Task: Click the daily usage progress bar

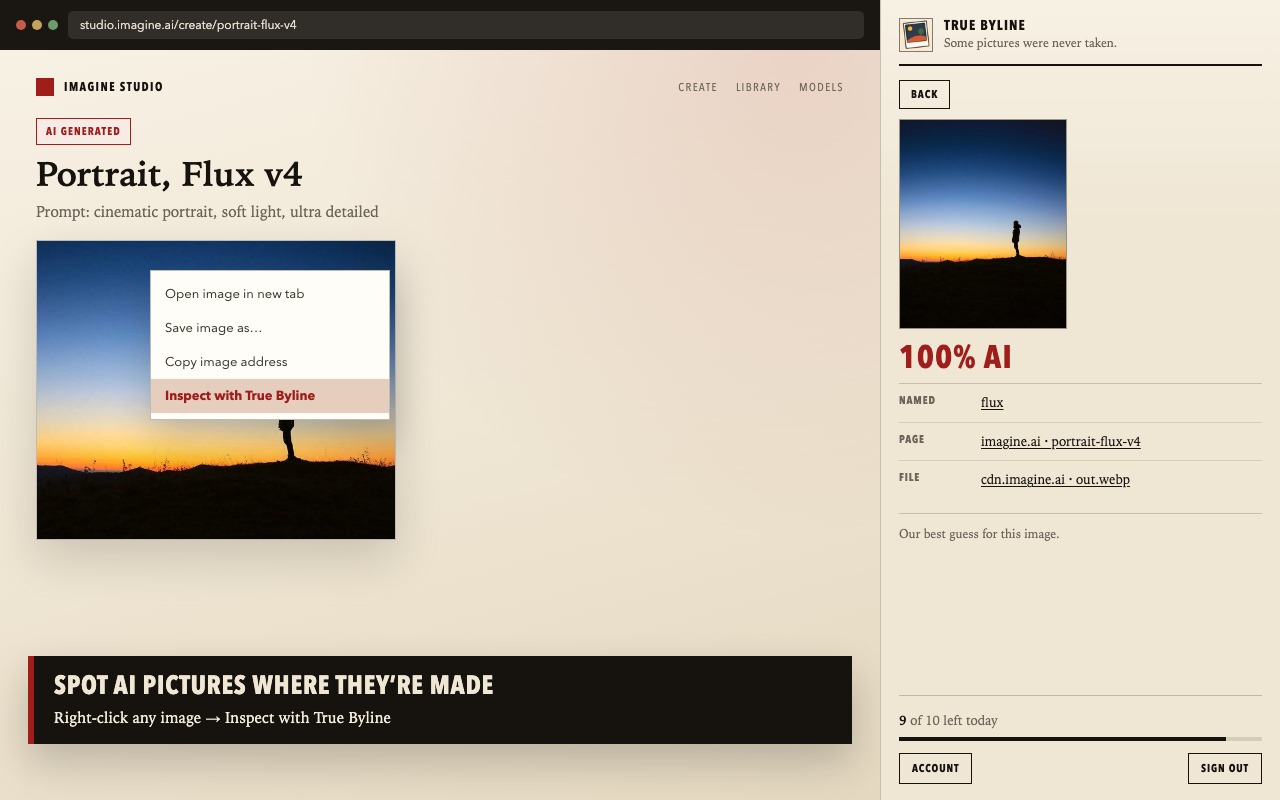Action: [x=1080, y=739]
